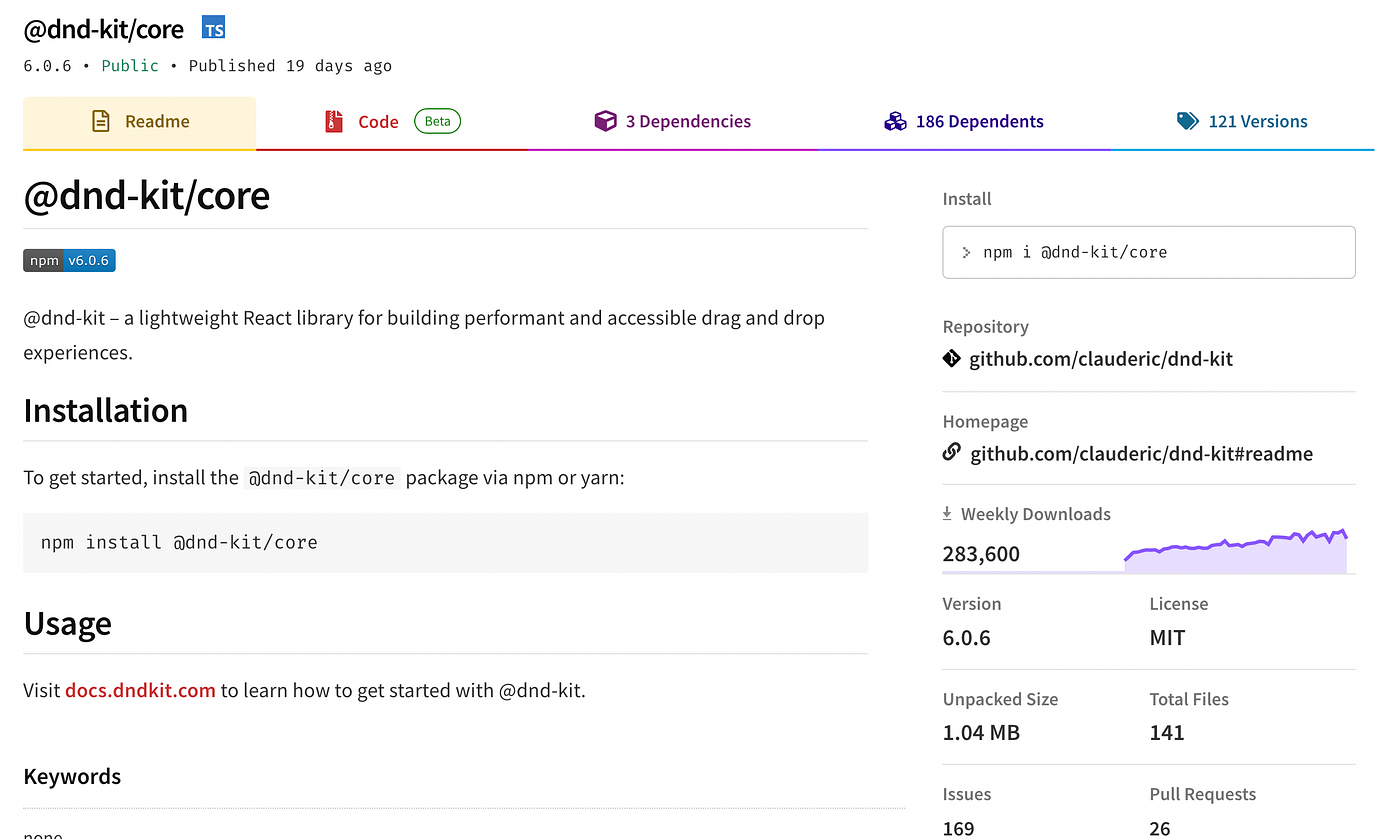Click the inline @dnd-kit/core code snippet

click(x=322, y=478)
